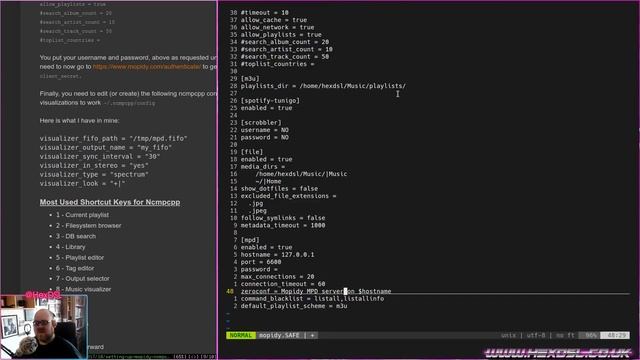Image resolution: width=640 pixels, height=360 pixels.
Task: Click 'default_playlist_scheme = m3u' line
Action: (x=294, y=306)
